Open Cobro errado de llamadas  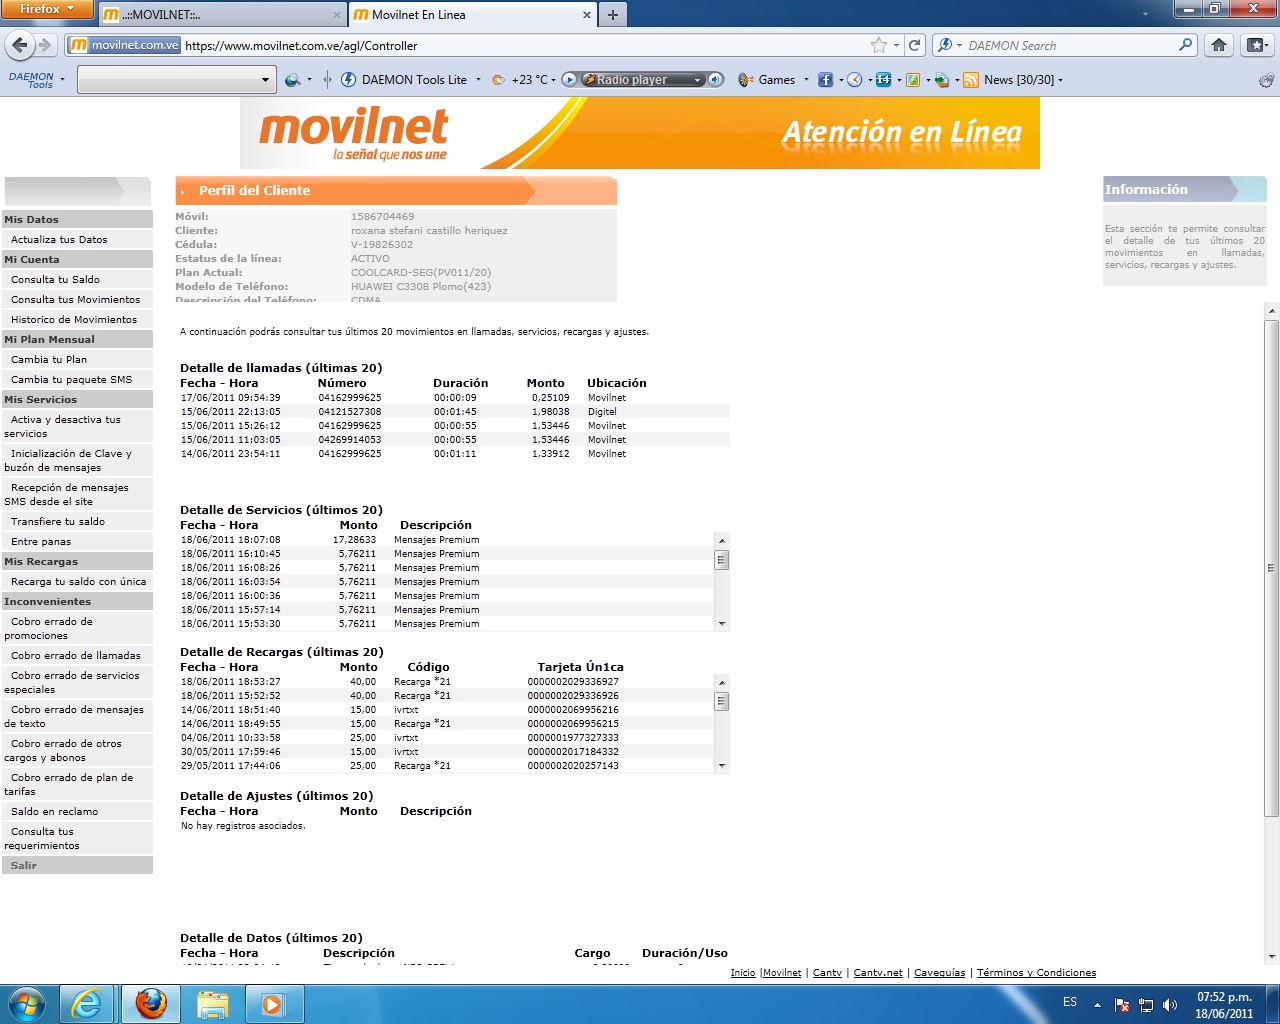(75, 656)
